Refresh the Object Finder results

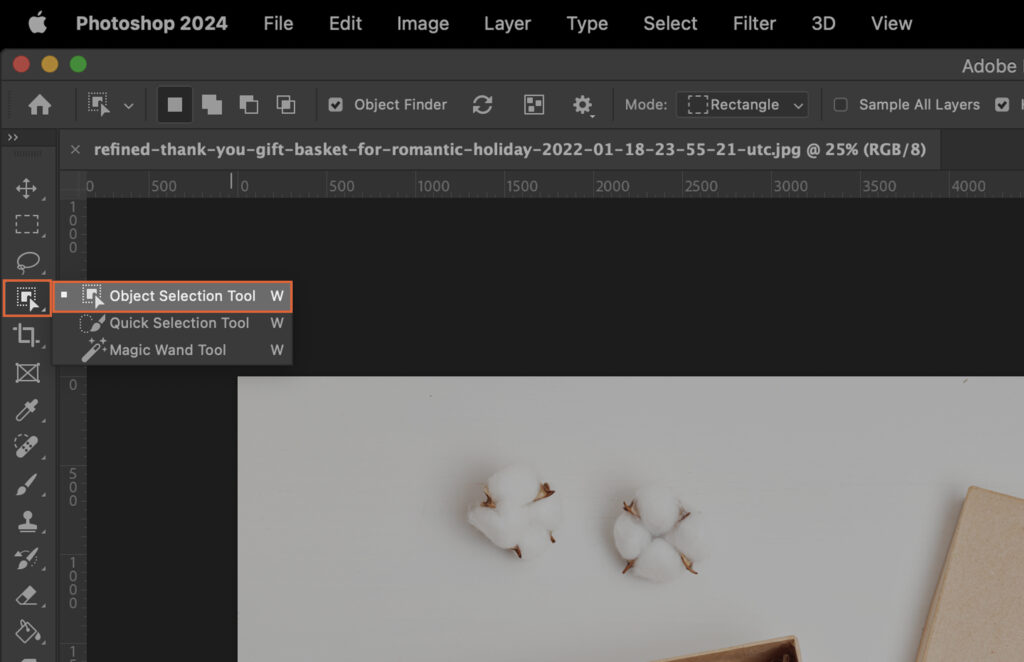click(482, 104)
